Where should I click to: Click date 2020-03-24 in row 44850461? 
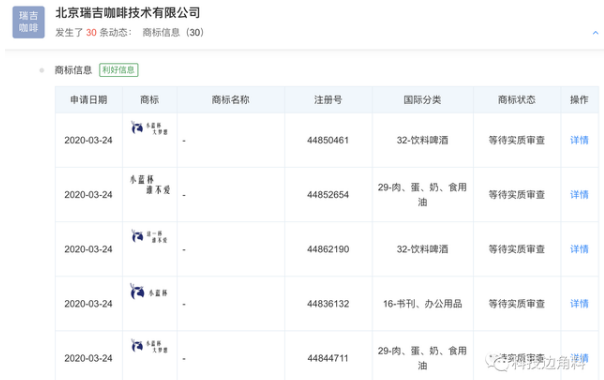pyautogui.click(x=88, y=140)
